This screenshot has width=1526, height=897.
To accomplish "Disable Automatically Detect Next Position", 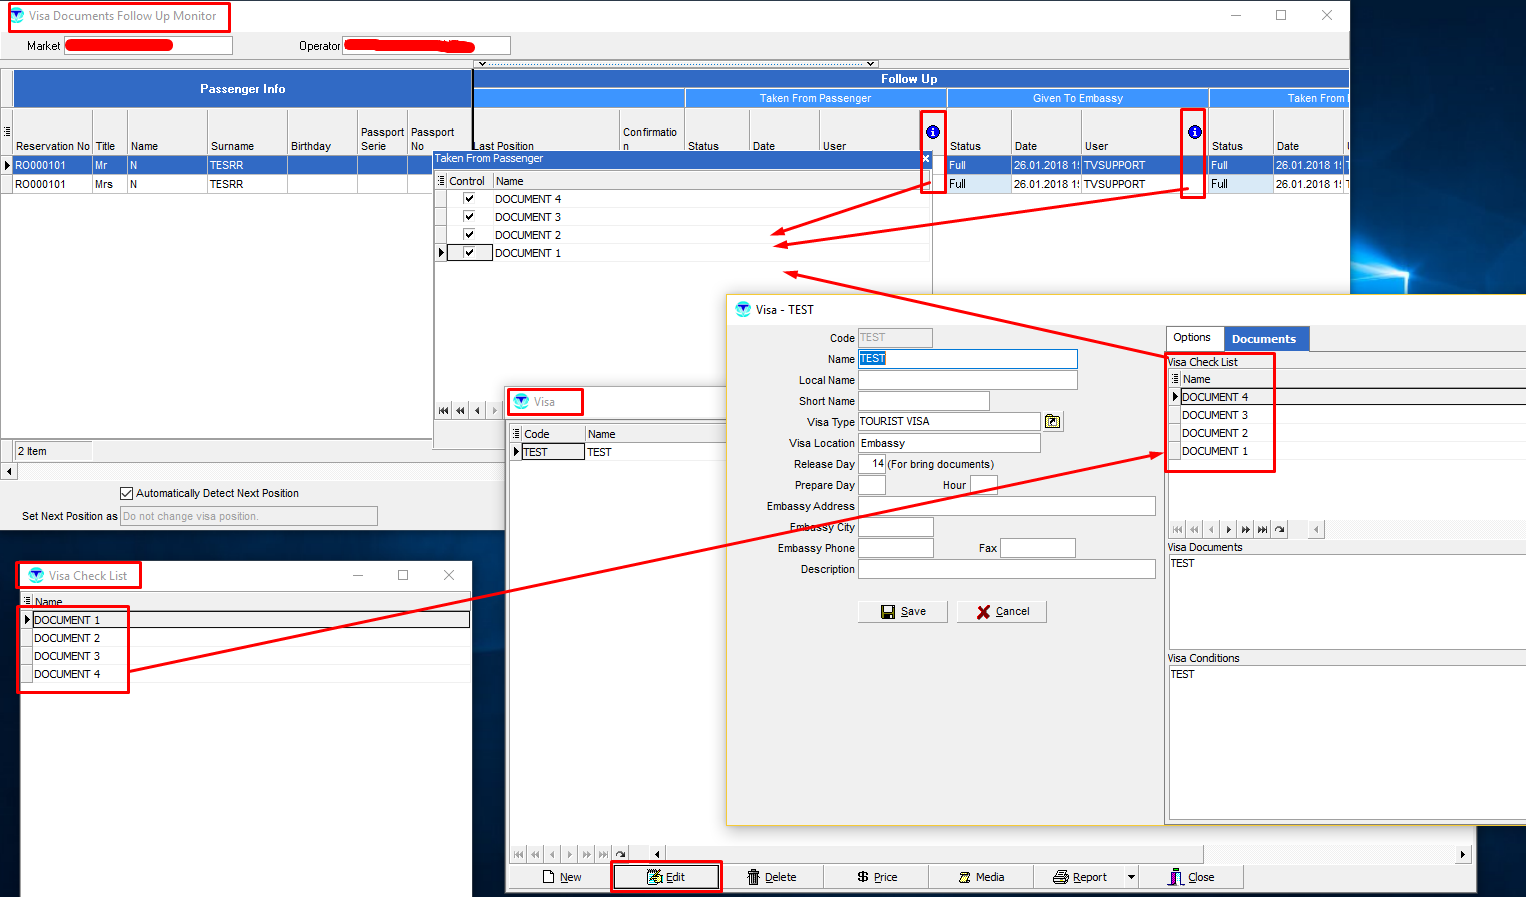I will pyautogui.click(x=126, y=493).
